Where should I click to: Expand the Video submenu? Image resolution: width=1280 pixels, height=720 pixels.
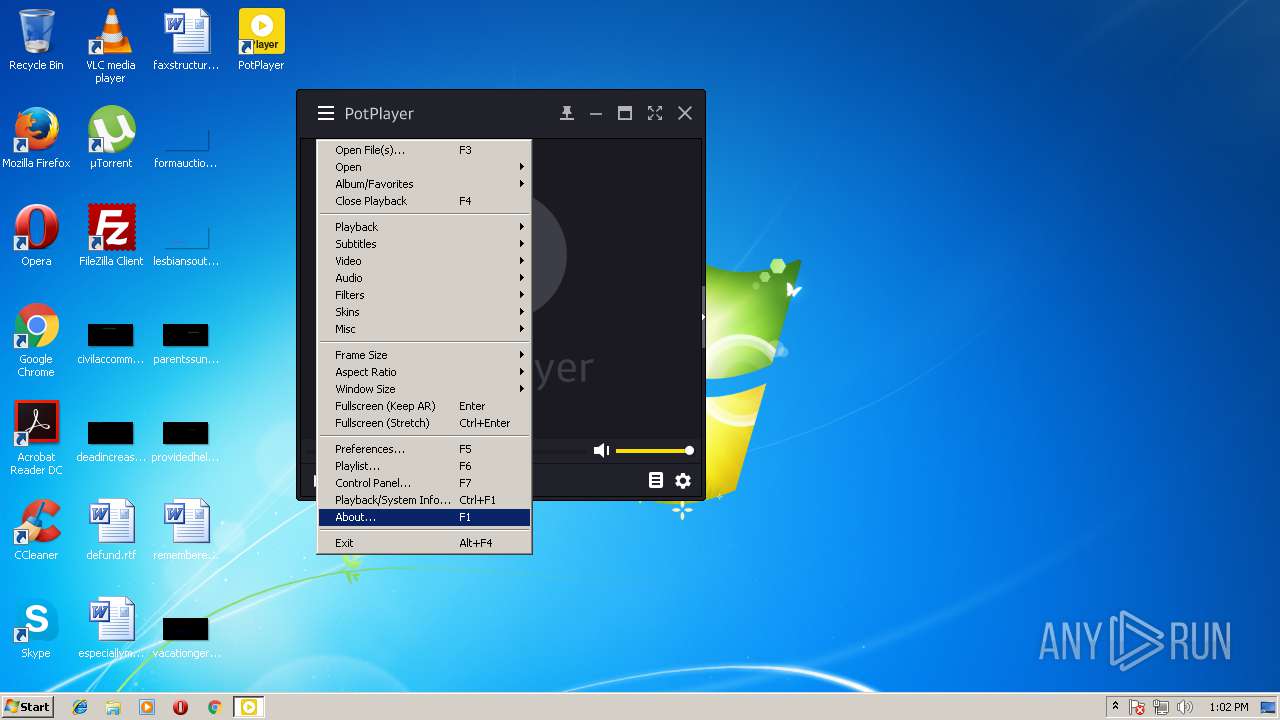click(x=425, y=261)
